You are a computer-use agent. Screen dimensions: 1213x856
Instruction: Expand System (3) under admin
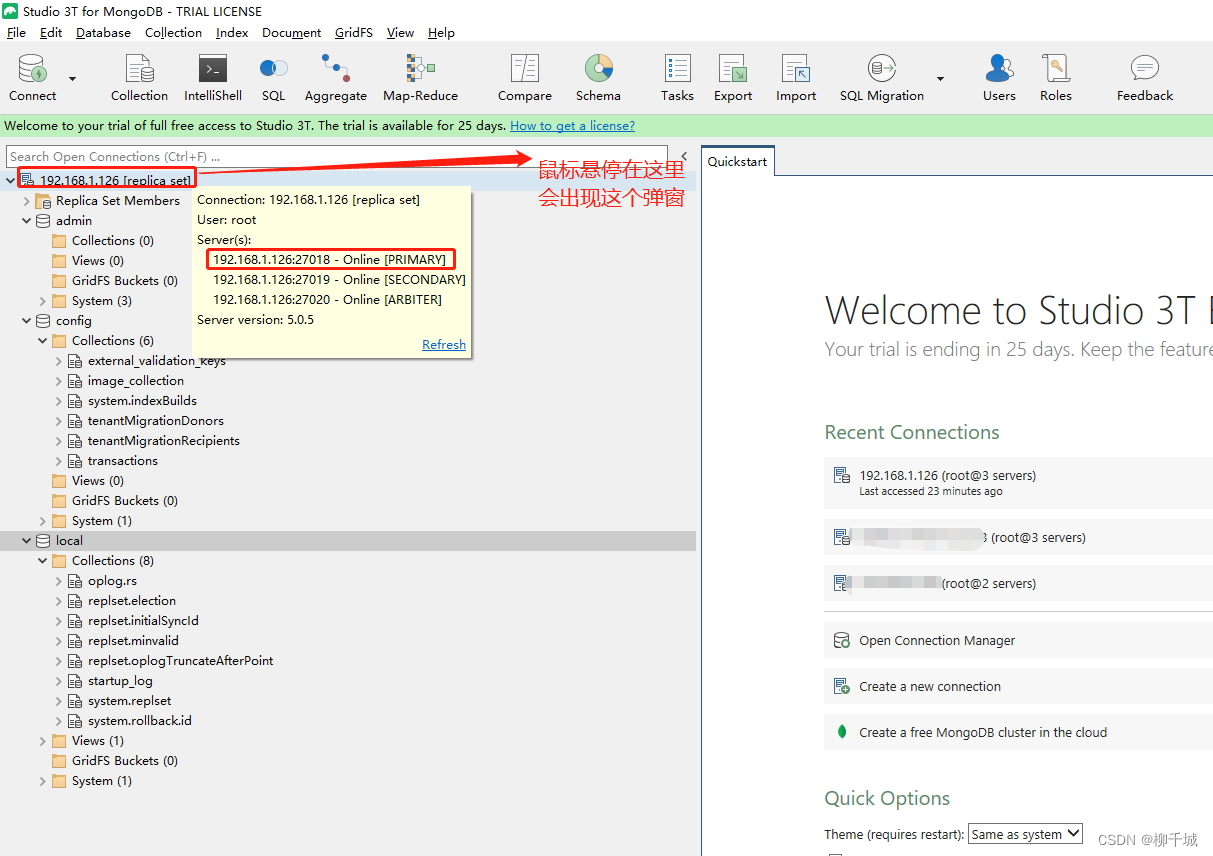(x=43, y=300)
